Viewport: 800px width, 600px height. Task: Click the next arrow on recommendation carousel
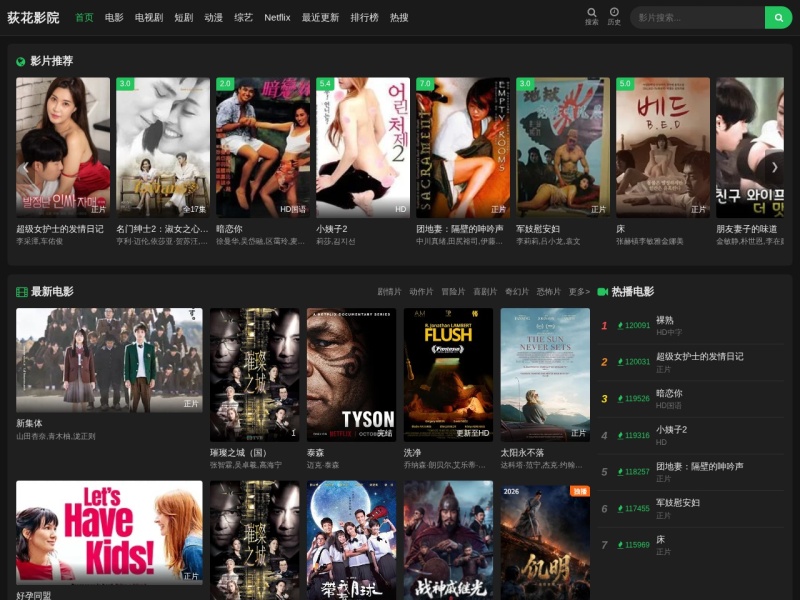(x=774, y=167)
